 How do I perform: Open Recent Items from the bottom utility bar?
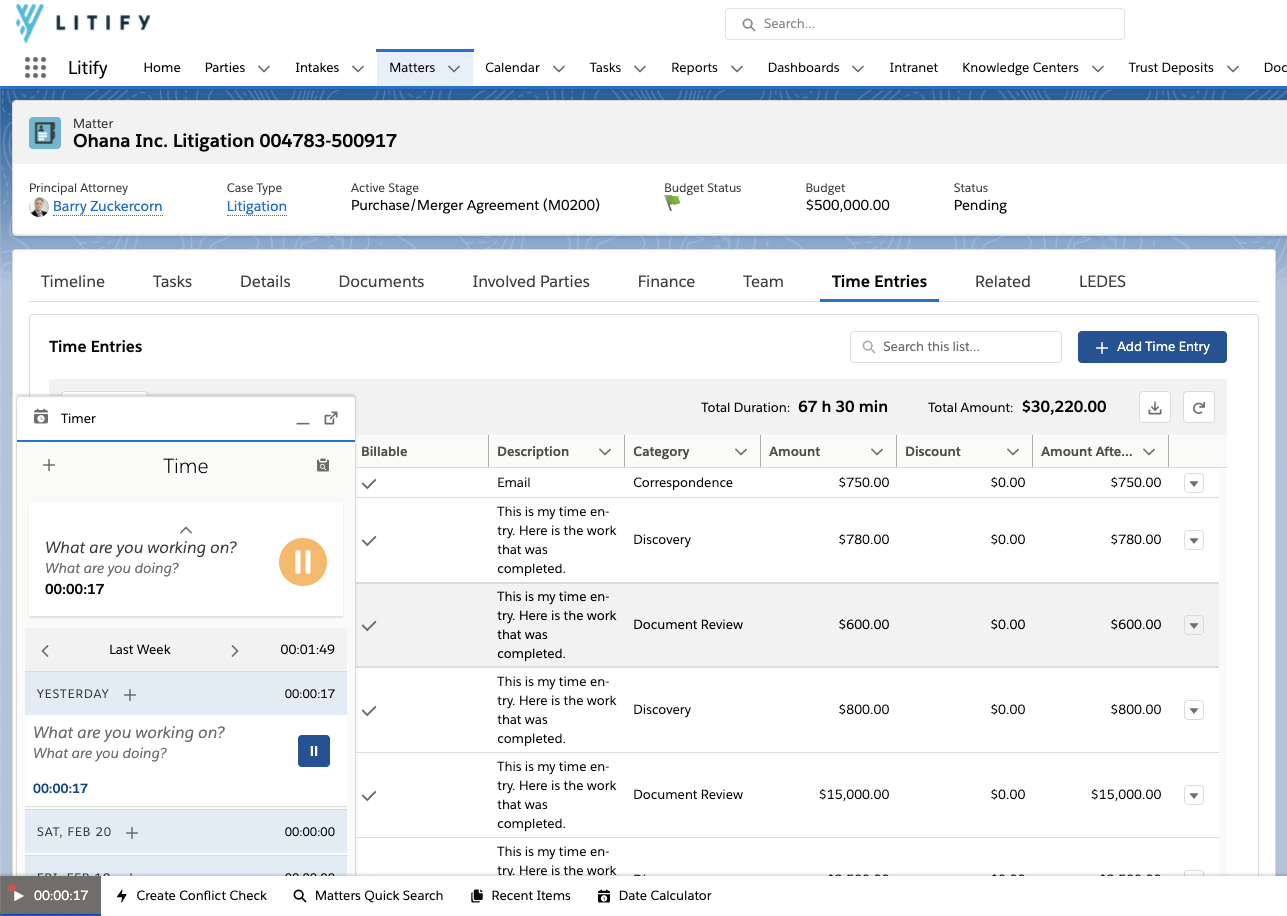click(520, 895)
